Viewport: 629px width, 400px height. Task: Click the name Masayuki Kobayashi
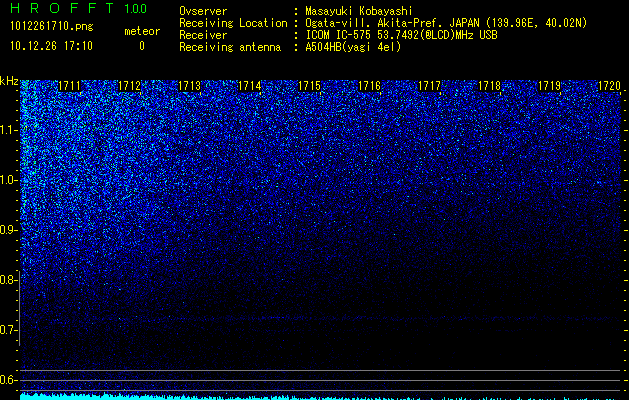tap(359, 11)
